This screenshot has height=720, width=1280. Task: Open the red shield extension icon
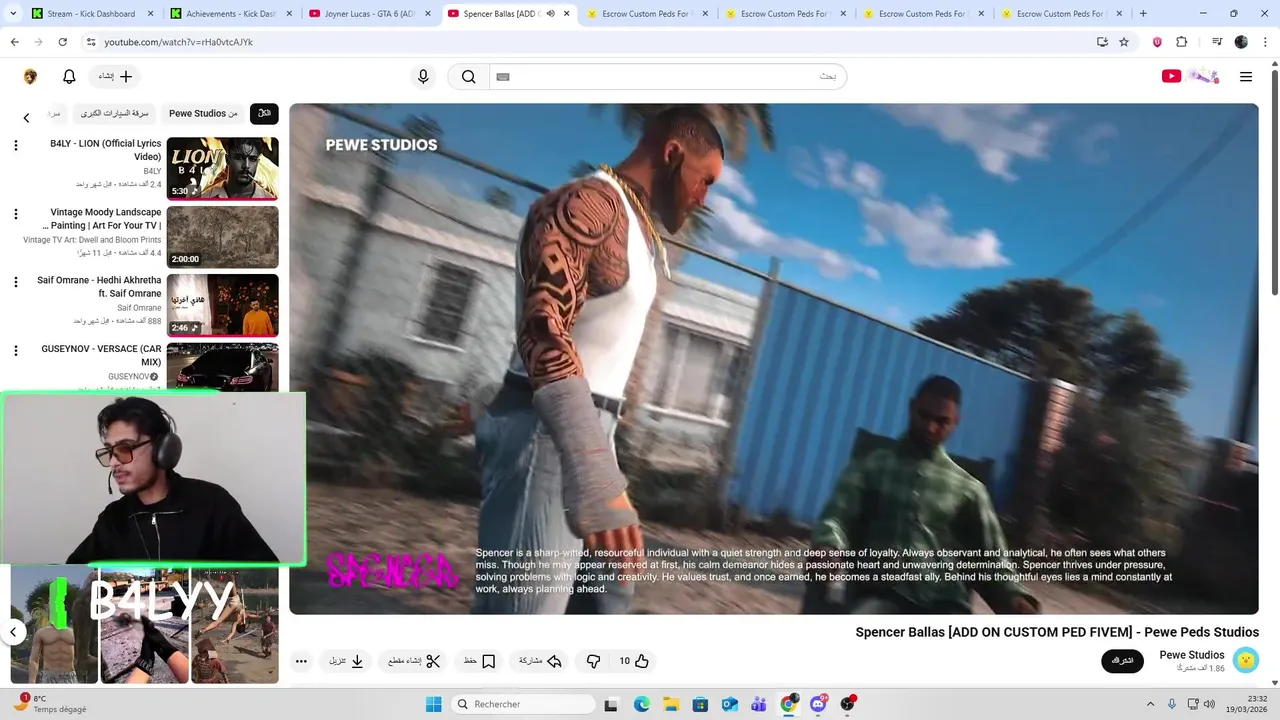1158,42
